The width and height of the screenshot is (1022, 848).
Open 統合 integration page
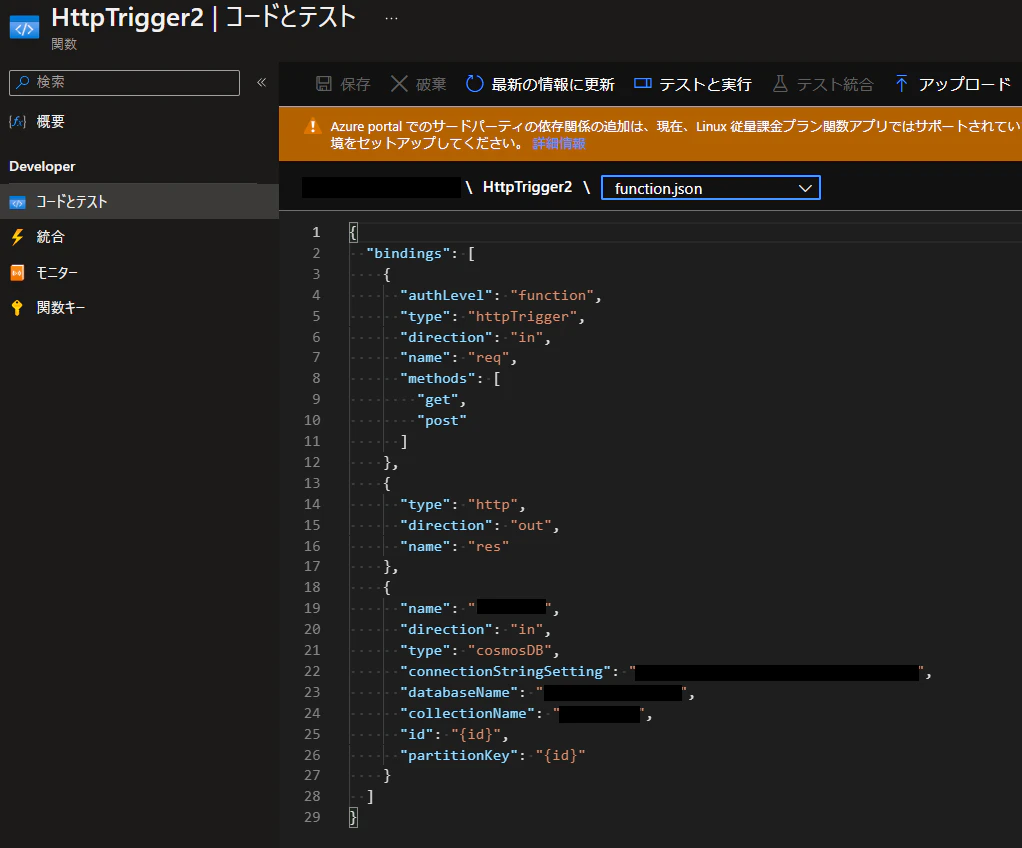click(x=50, y=237)
